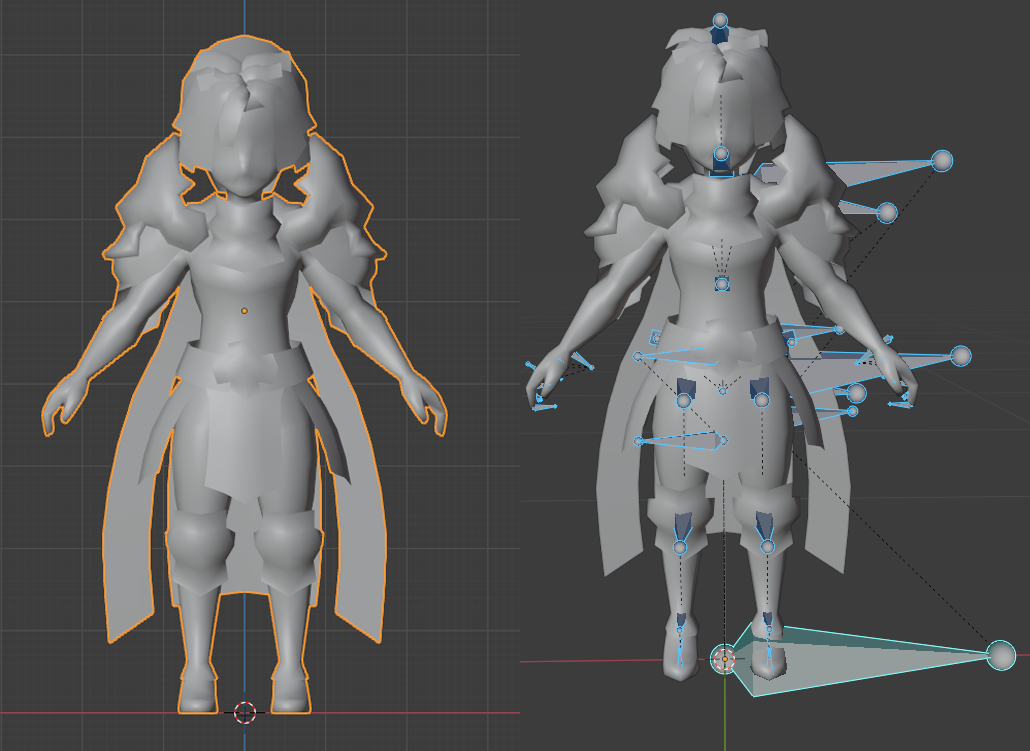Select the horizontal bone across the lower skirt
The width and height of the screenshot is (1030, 751).
(682, 440)
